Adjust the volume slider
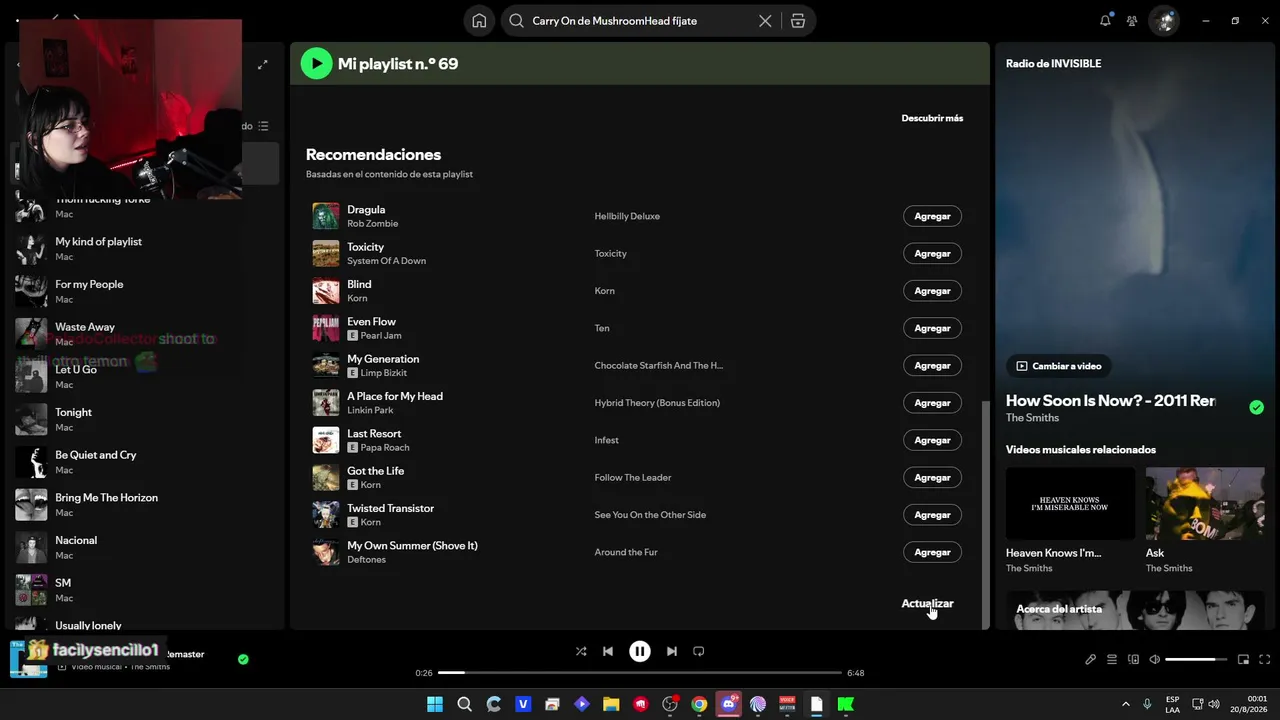This screenshot has width=1280, height=720. (x=1196, y=659)
